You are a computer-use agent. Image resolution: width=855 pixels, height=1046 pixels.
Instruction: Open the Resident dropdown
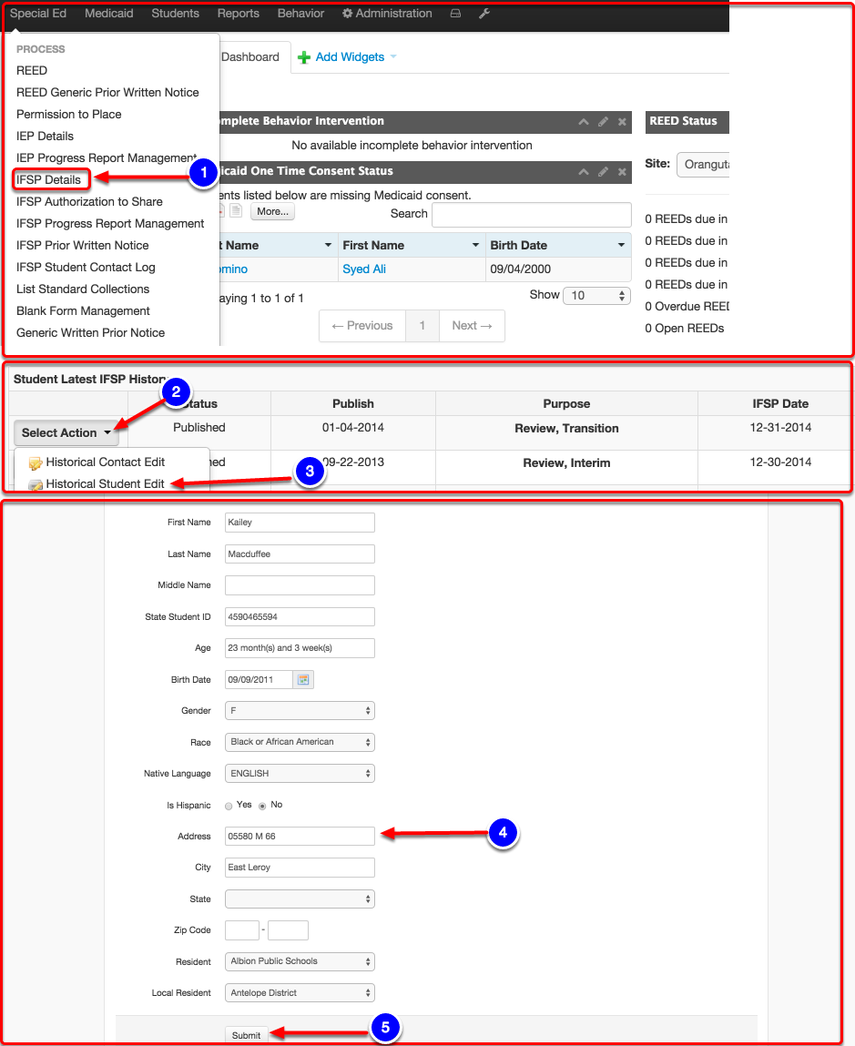click(x=299, y=961)
